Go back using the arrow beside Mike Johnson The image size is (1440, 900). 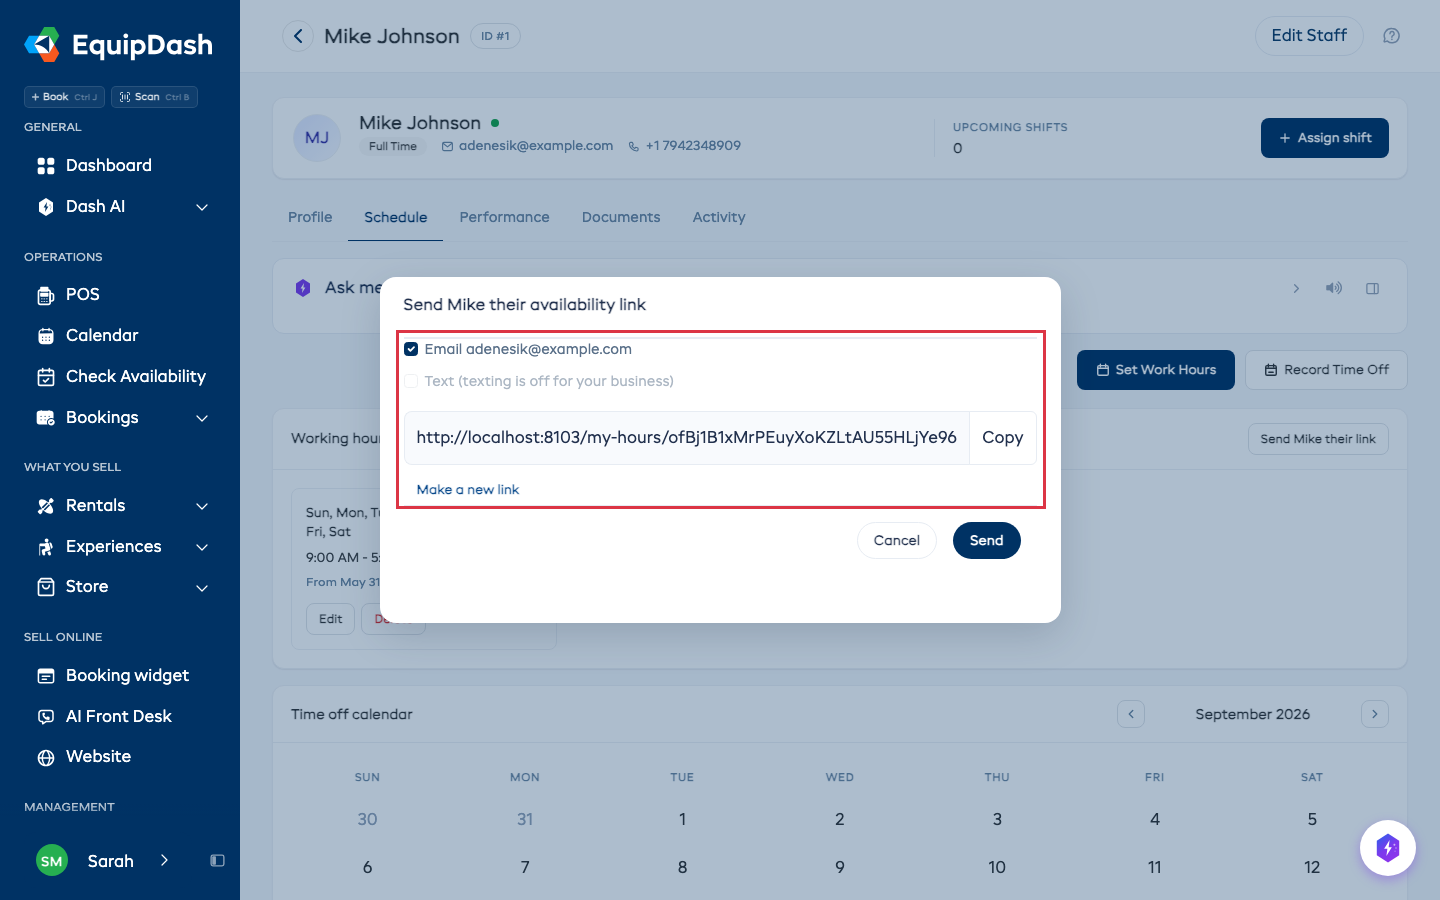point(298,36)
